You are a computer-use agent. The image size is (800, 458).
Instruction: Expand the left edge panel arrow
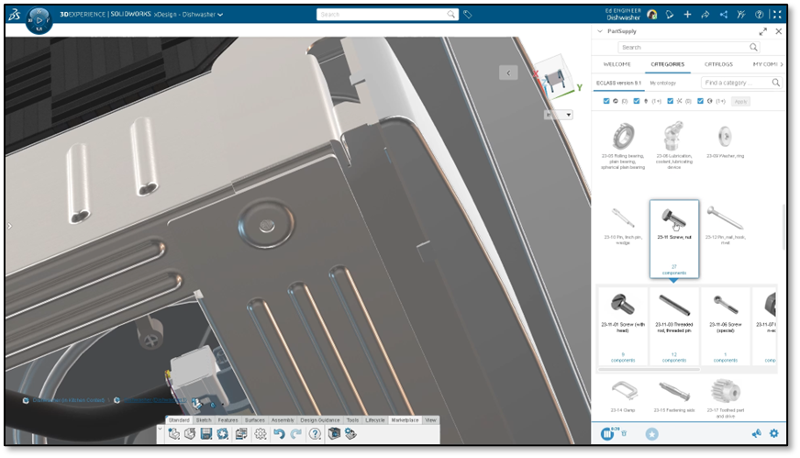pyautogui.click(x=9, y=225)
